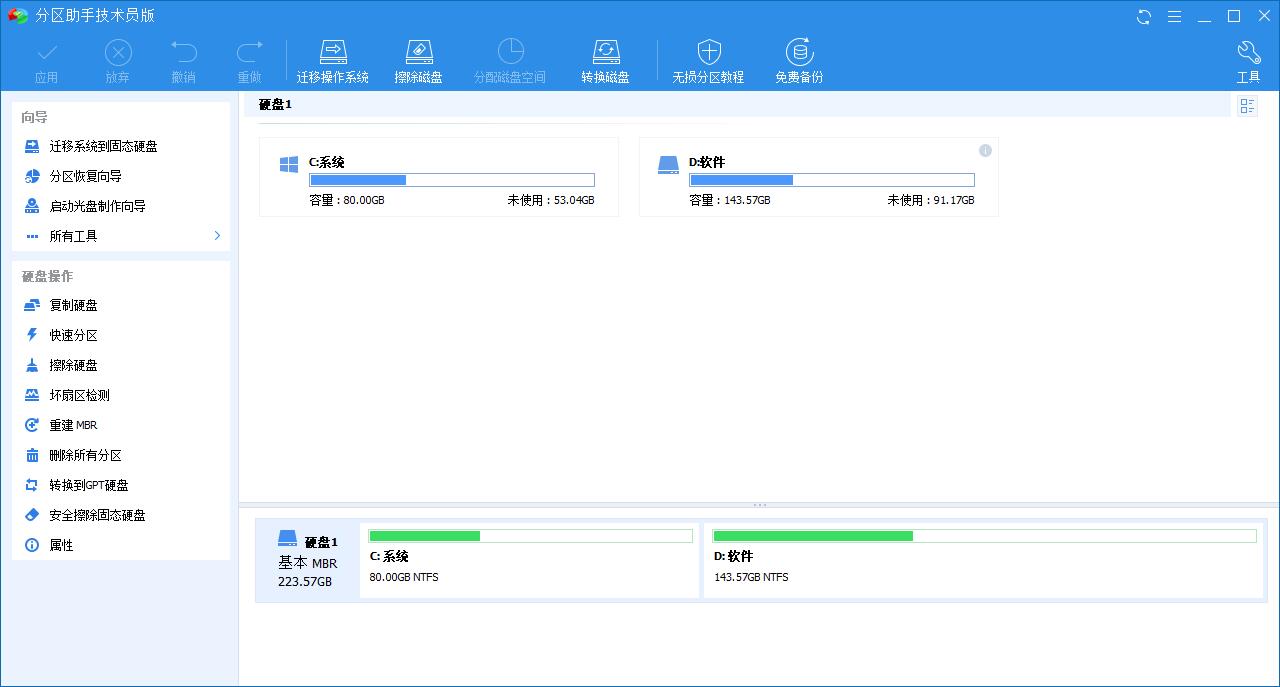Image resolution: width=1280 pixels, height=687 pixels.
Task: Click the splitter handle between panes
Action: (759, 505)
